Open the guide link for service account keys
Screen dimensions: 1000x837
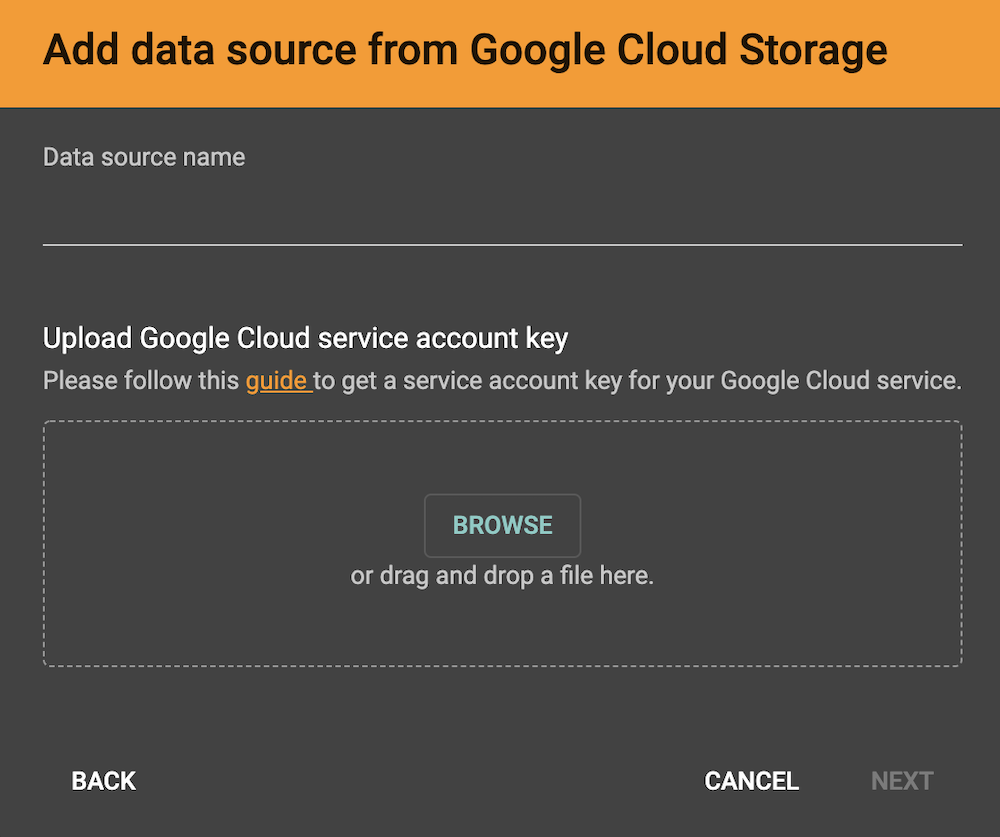[277, 381]
